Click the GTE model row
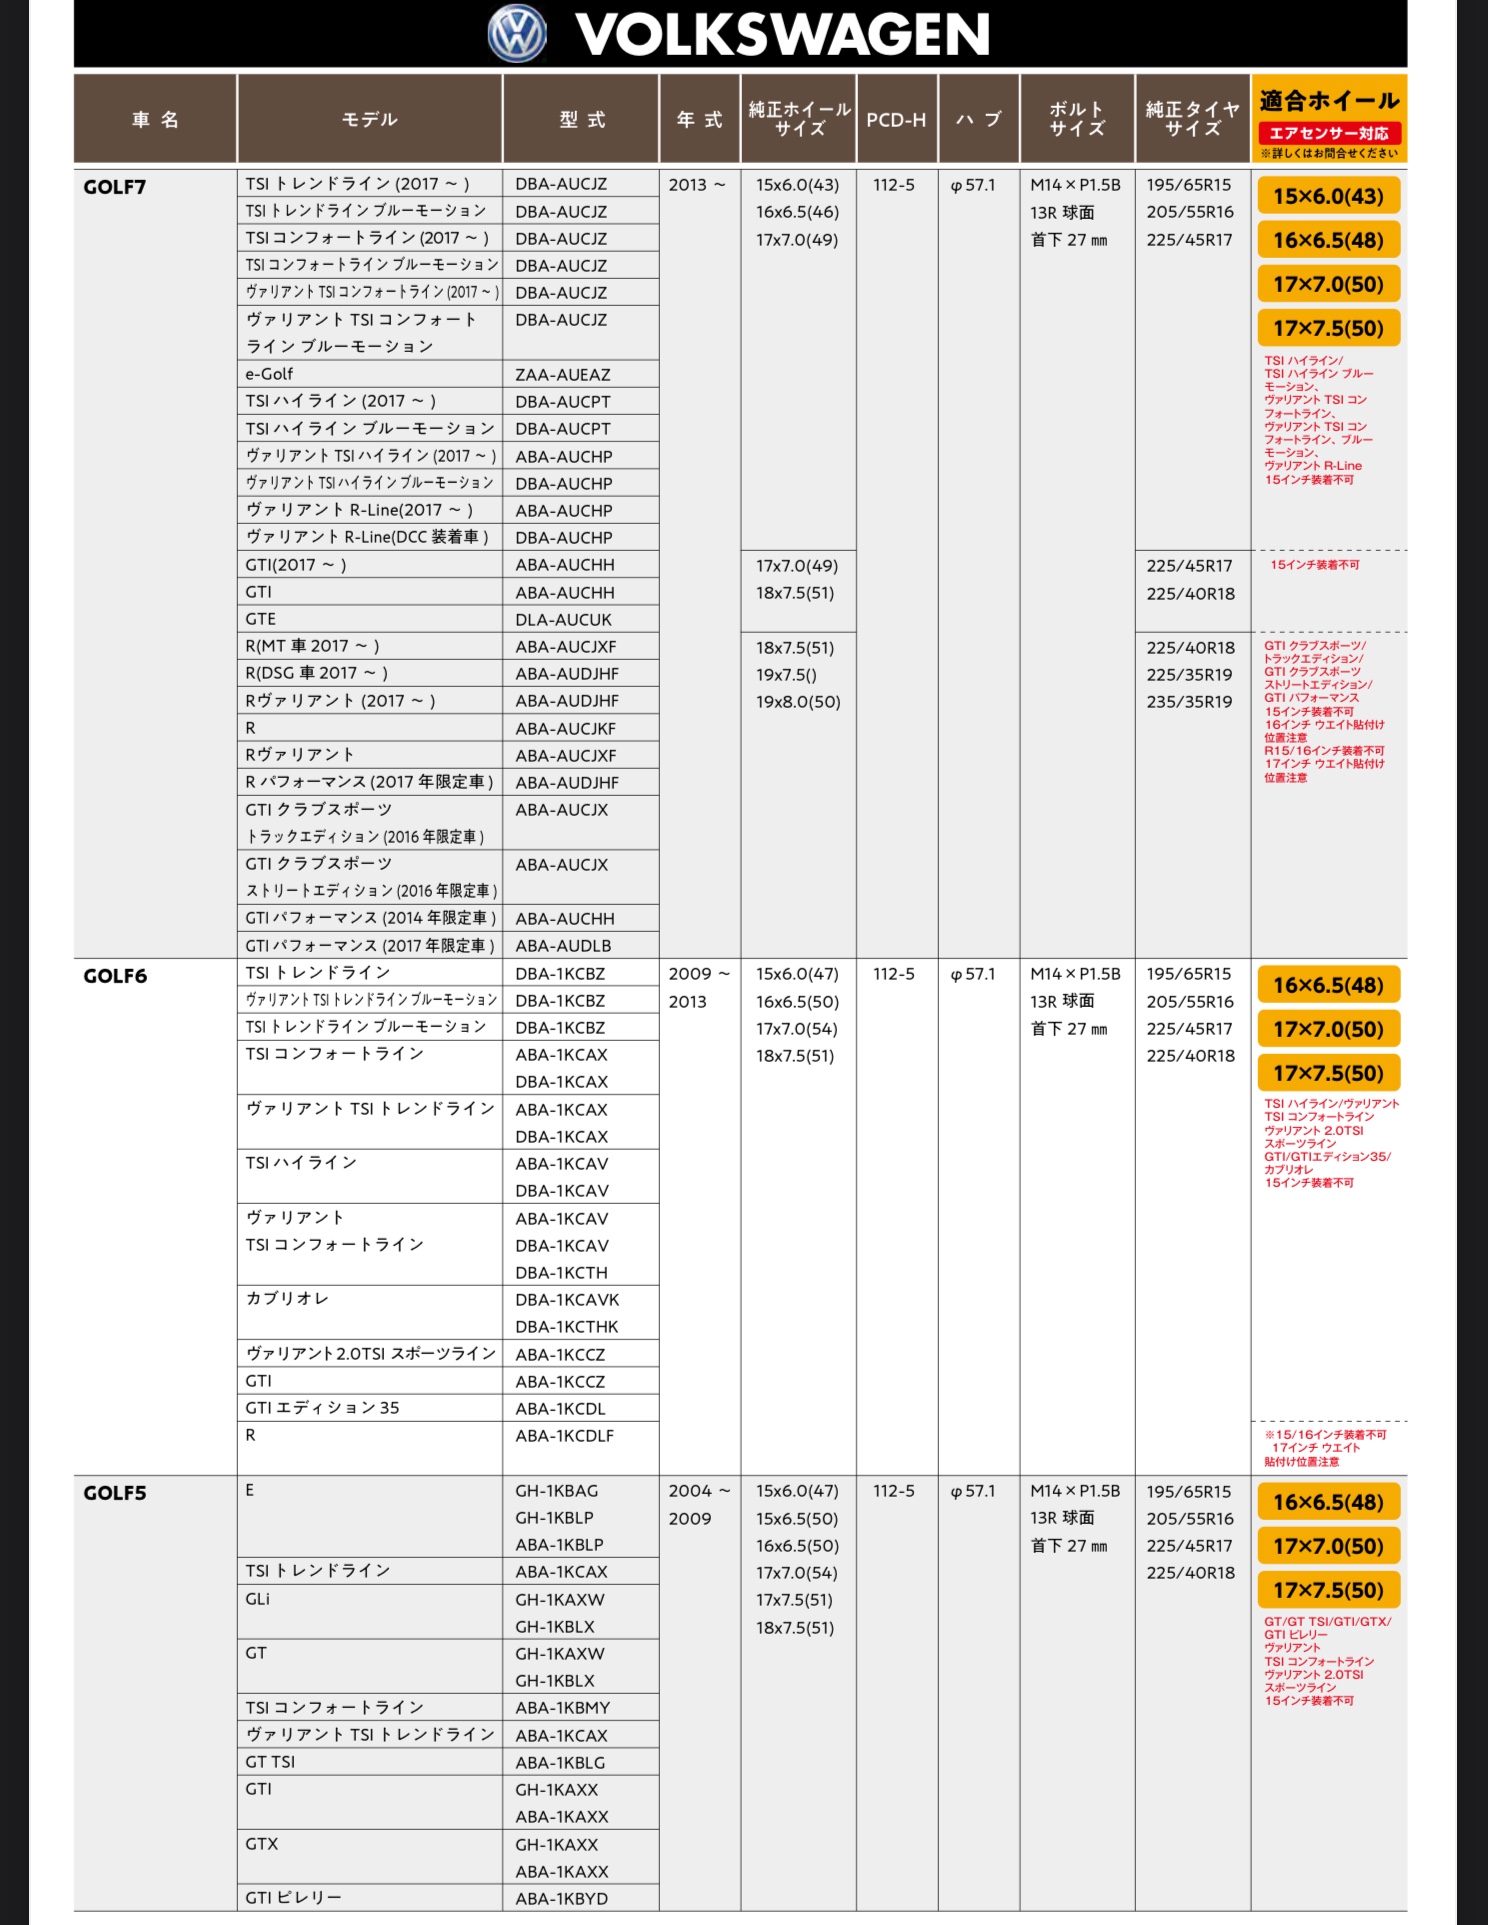Screen dimensions: 1488x1925 point(370,619)
